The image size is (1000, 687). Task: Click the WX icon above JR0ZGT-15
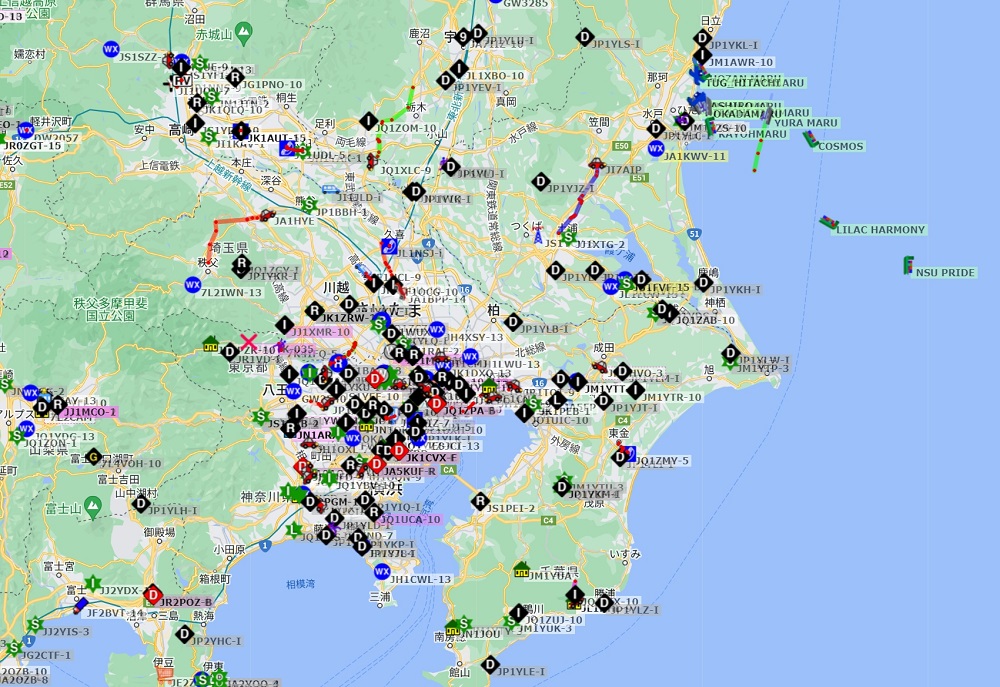[26, 130]
